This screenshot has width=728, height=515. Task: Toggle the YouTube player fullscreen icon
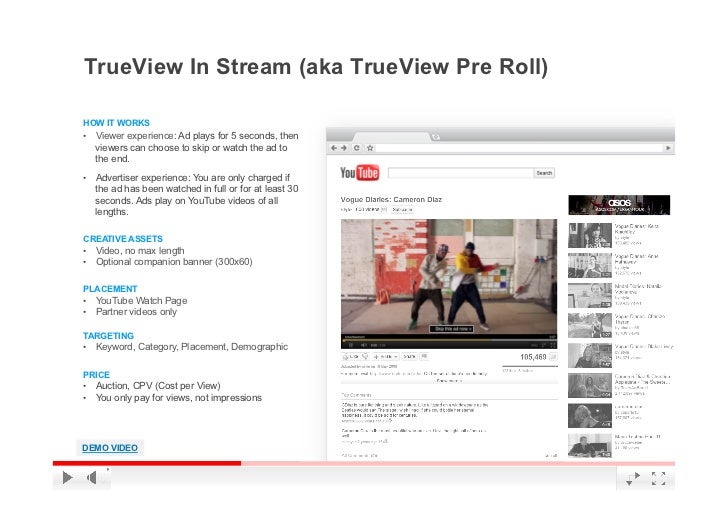tap(552, 345)
